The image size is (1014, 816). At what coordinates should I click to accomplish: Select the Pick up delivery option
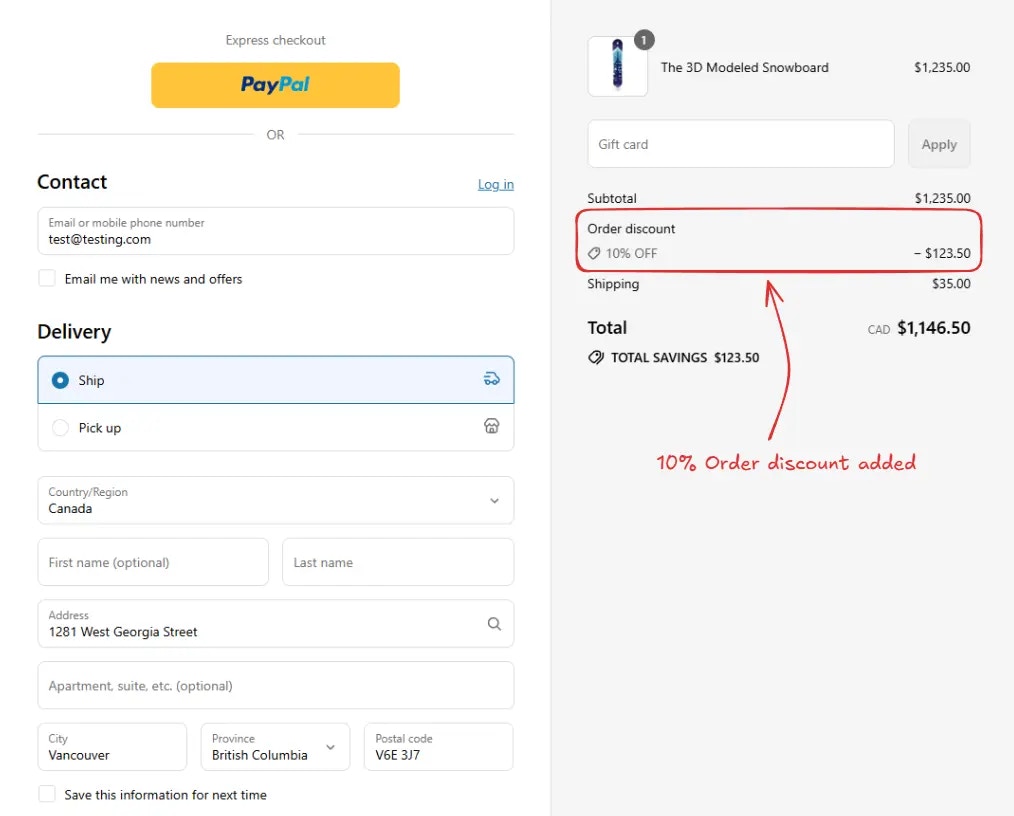pyautogui.click(x=276, y=427)
